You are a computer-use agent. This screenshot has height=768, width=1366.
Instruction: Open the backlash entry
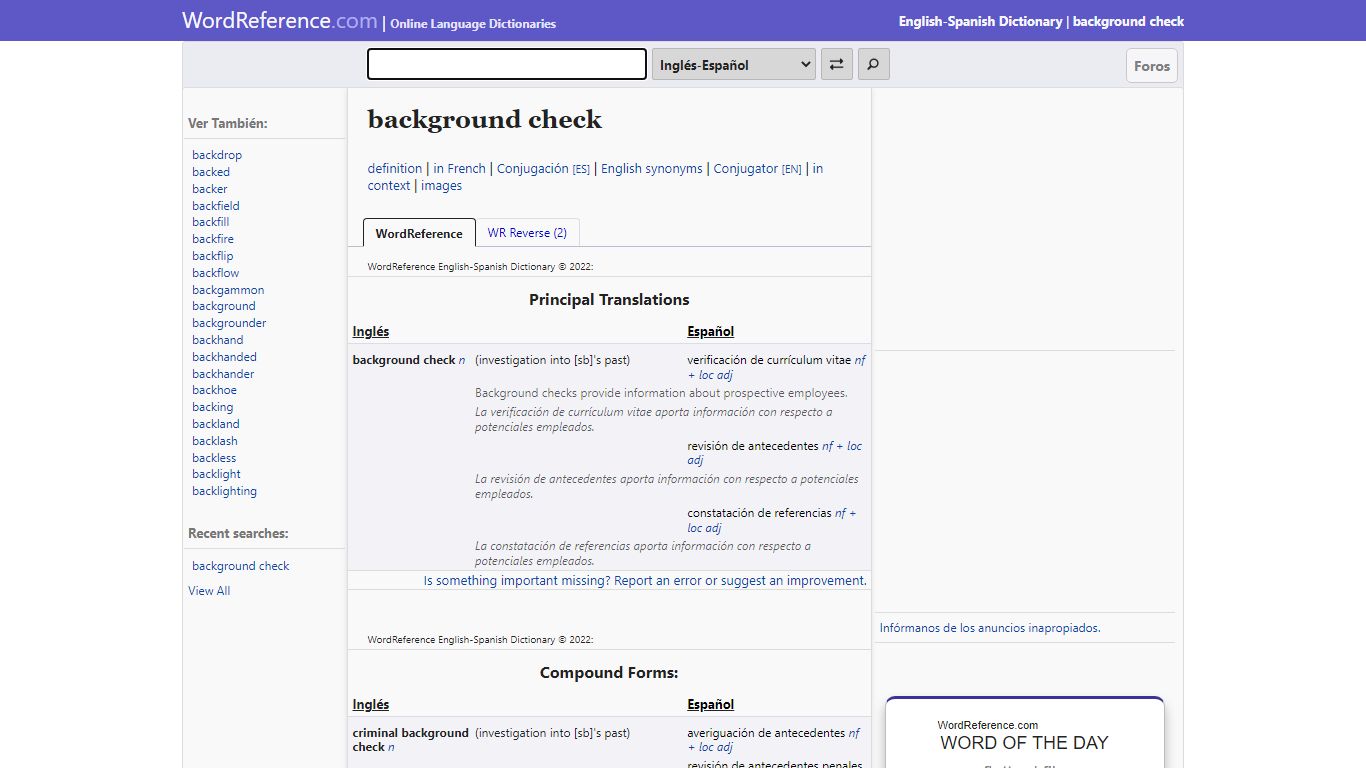(x=215, y=441)
